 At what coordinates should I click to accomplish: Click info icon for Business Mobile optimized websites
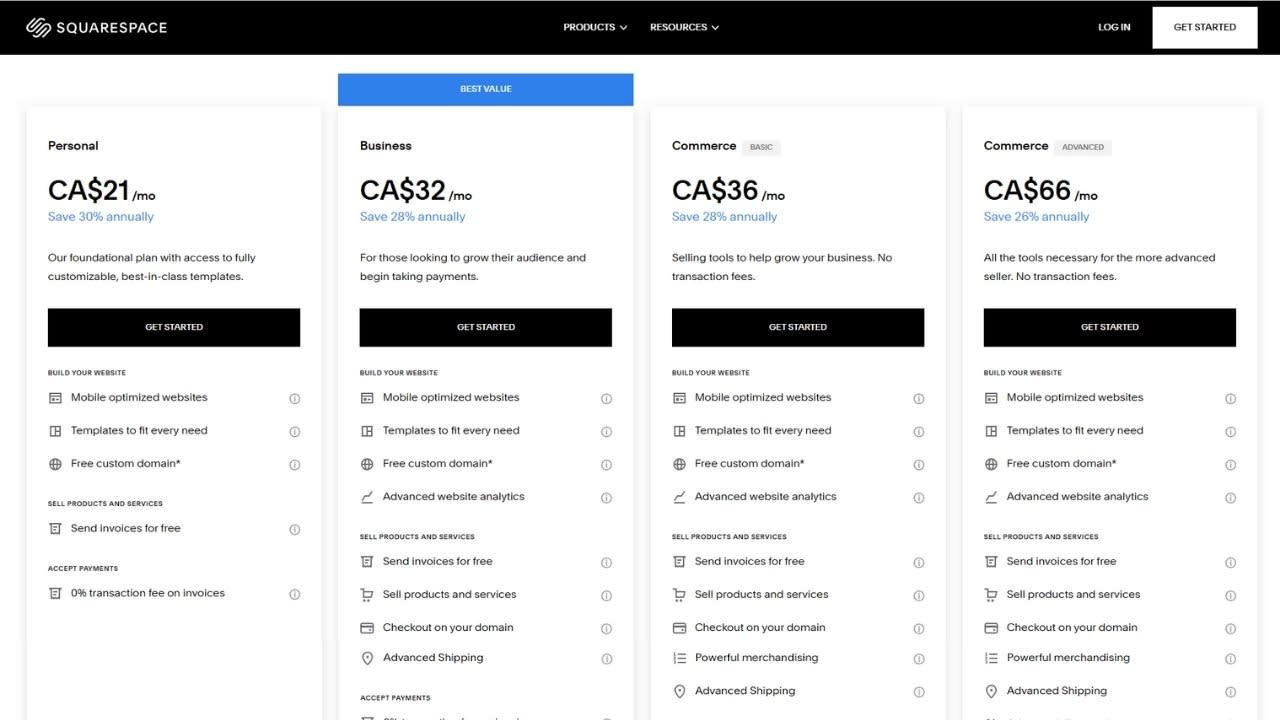(x=606, y=398)
